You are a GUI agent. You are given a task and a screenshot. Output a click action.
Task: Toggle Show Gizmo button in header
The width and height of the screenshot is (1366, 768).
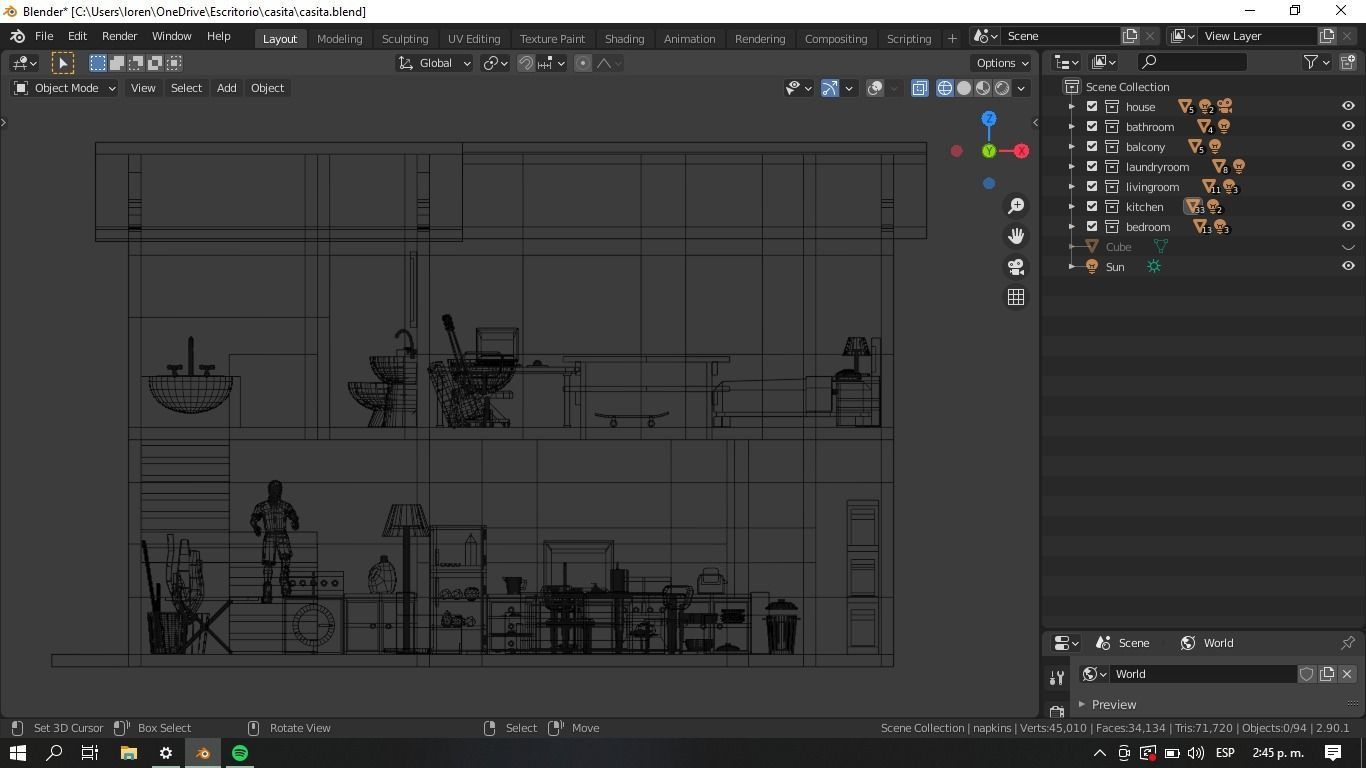[x=830, y=88]
